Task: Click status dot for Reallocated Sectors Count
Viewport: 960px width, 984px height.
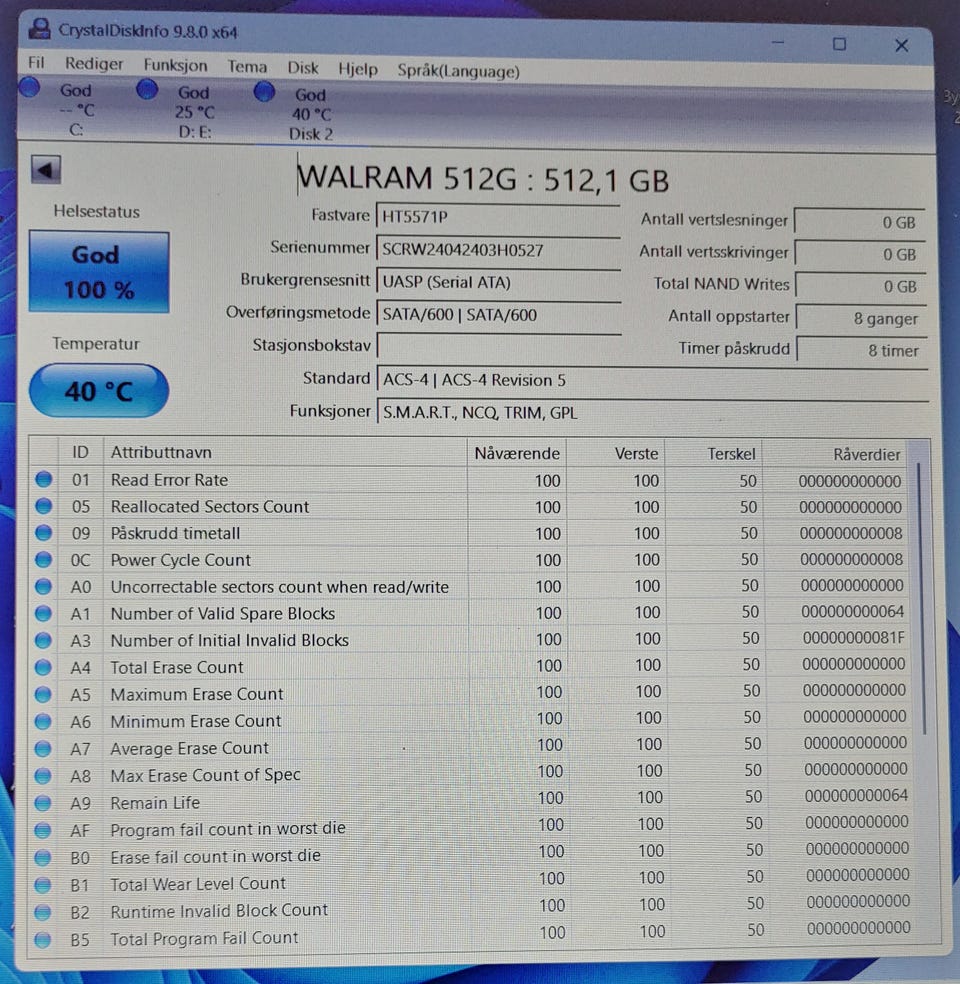Action: [x=44, y=506]
